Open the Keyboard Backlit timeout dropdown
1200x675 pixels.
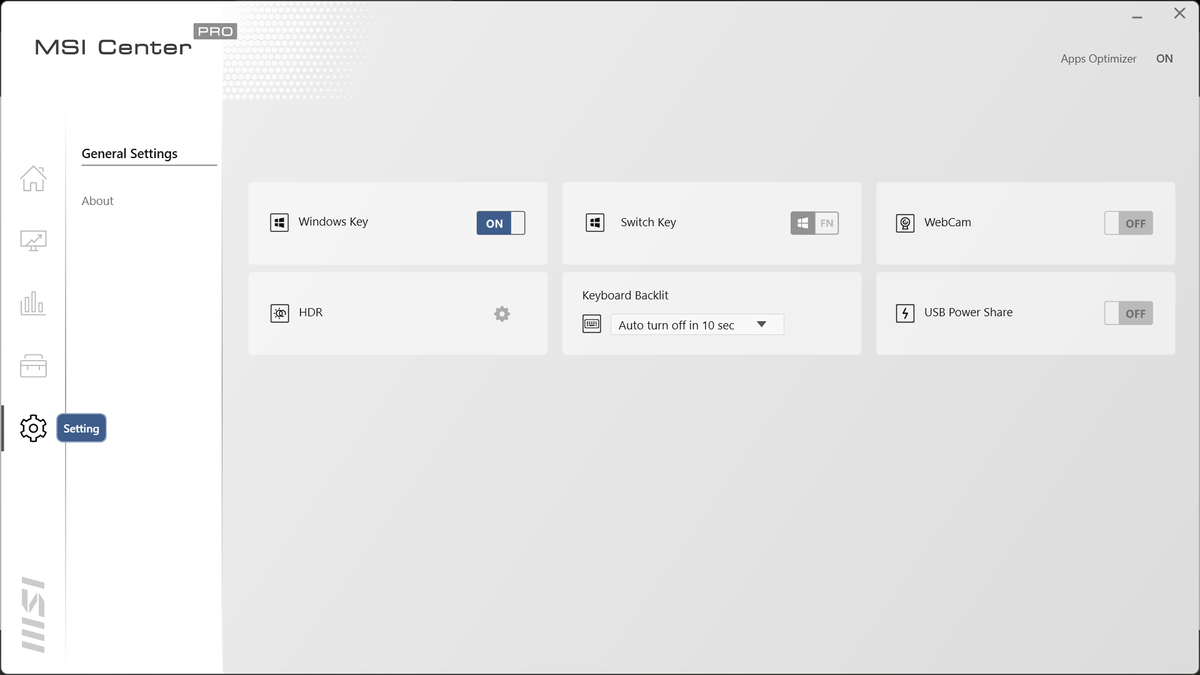click(697, 325)
